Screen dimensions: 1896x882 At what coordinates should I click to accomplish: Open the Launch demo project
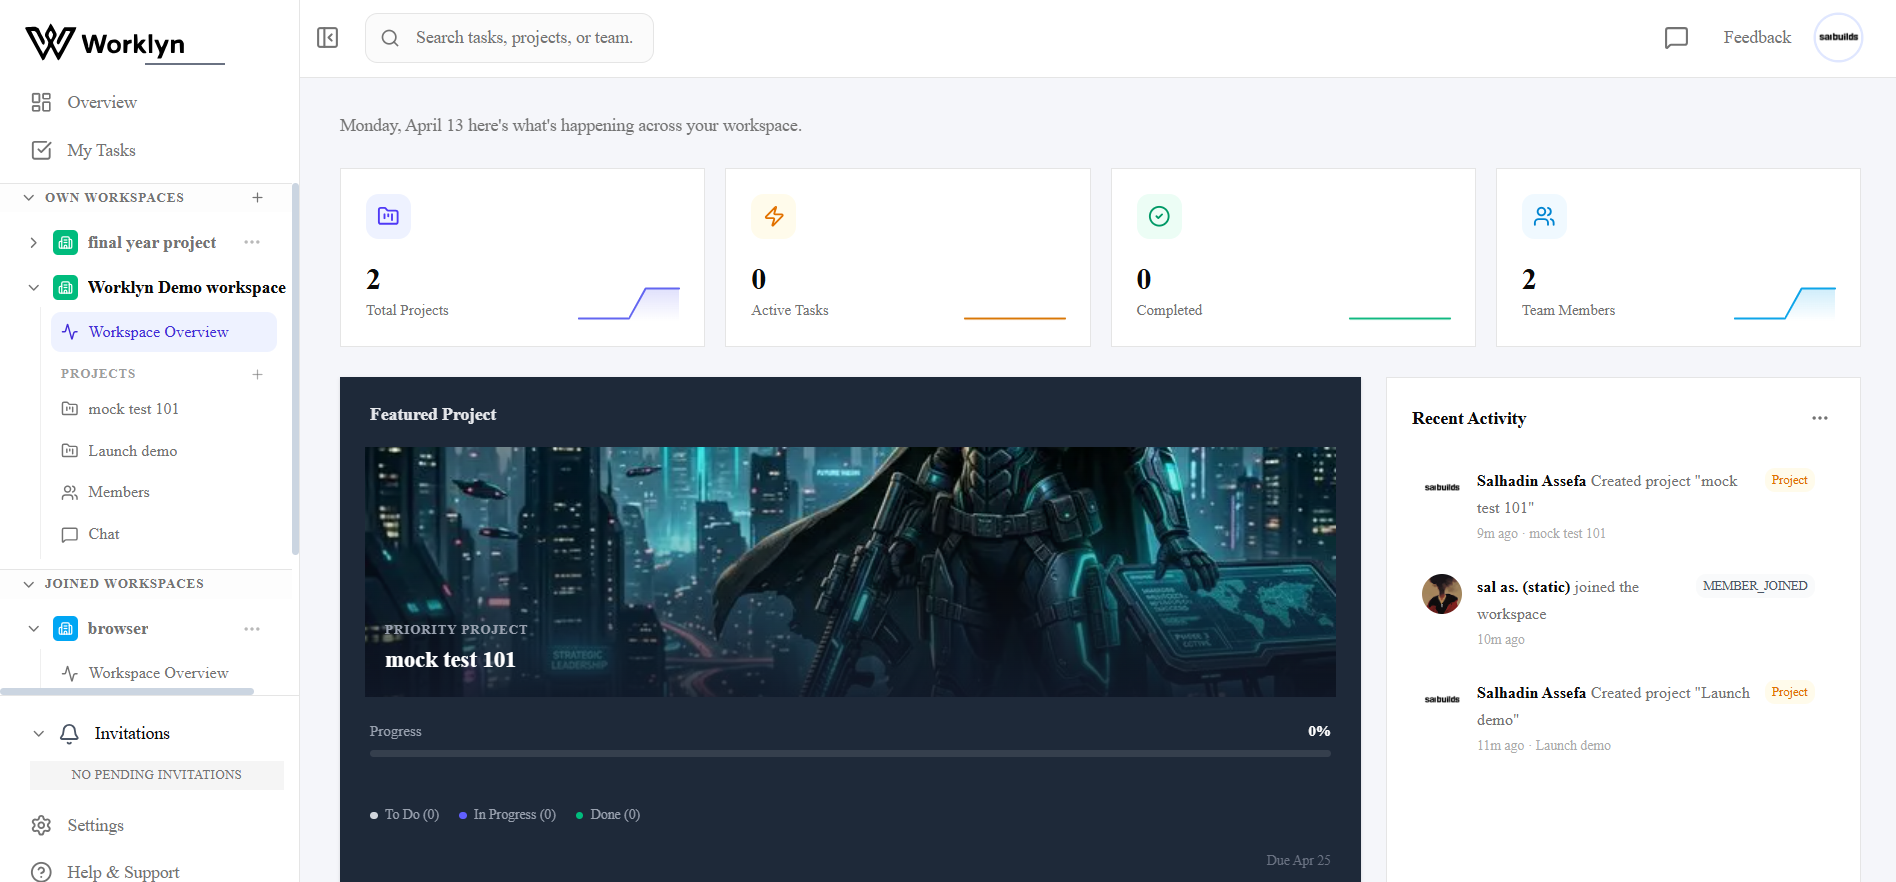[132, 451]
